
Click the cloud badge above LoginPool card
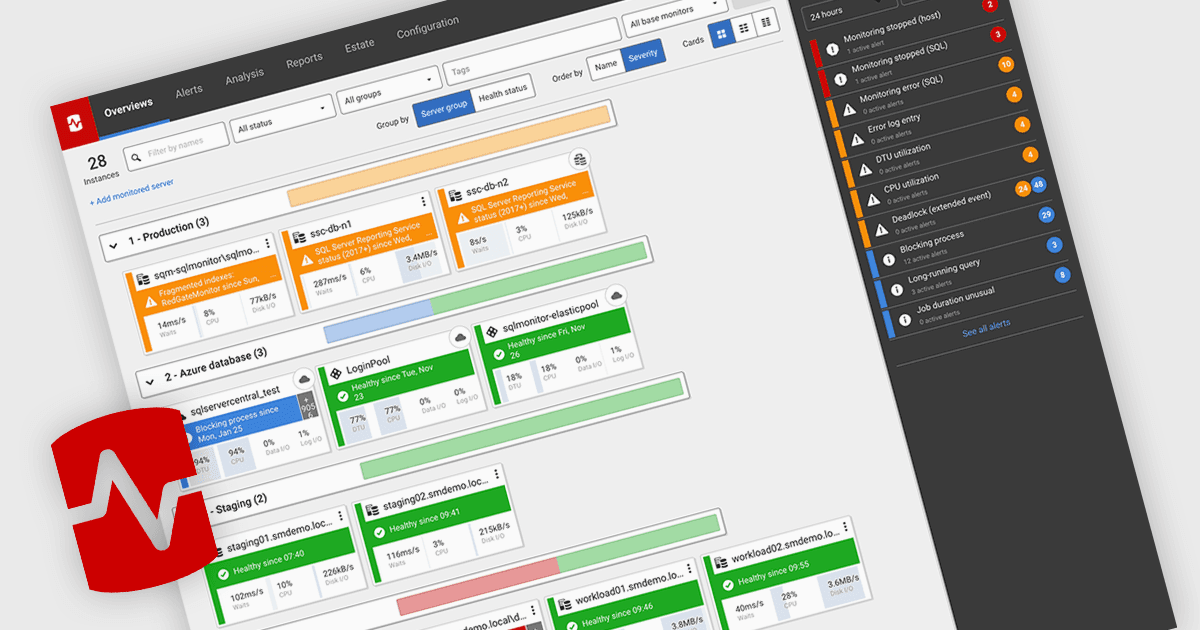(x=459, y=337)
